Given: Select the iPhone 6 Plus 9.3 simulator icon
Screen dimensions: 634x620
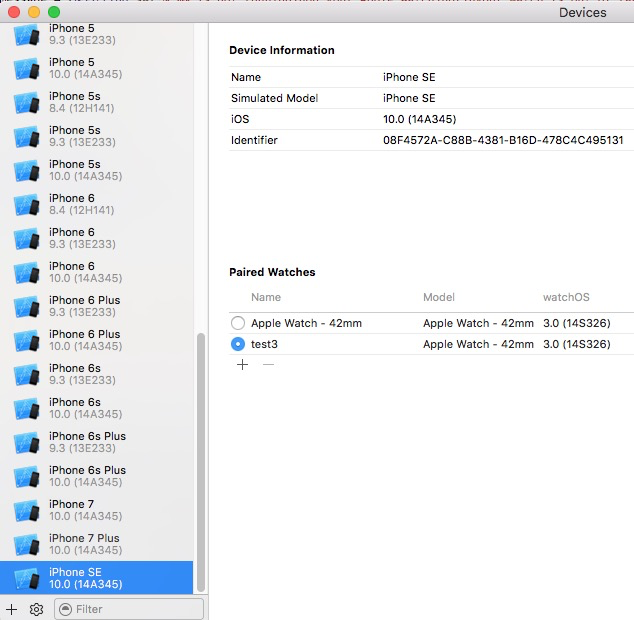Looking at the screenshot, I should point(27,307).
